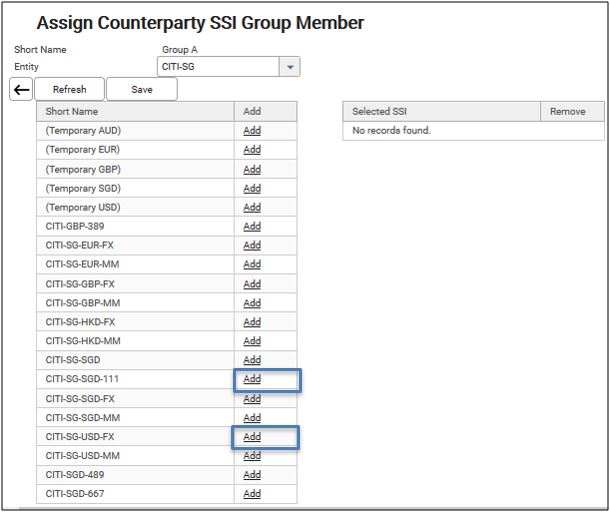610x512 pixels.
Task: Click Add for (Temporary GBP)
Action: click(x=252, y=169)
